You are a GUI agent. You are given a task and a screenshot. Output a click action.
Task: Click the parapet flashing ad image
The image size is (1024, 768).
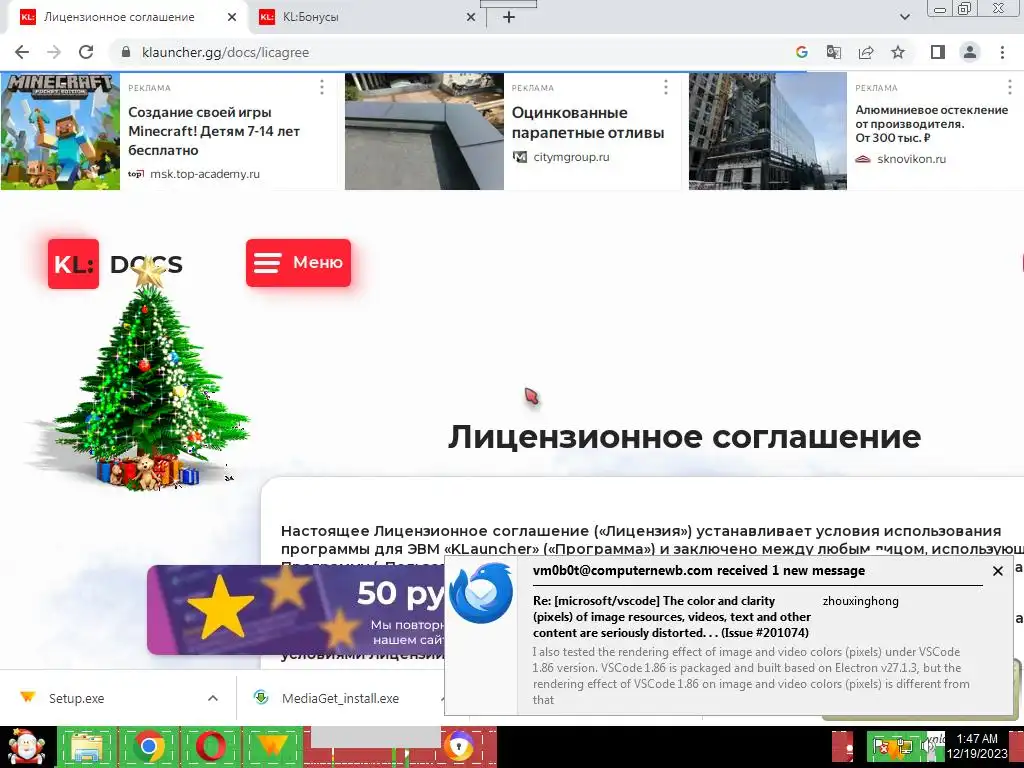(424, 131)
